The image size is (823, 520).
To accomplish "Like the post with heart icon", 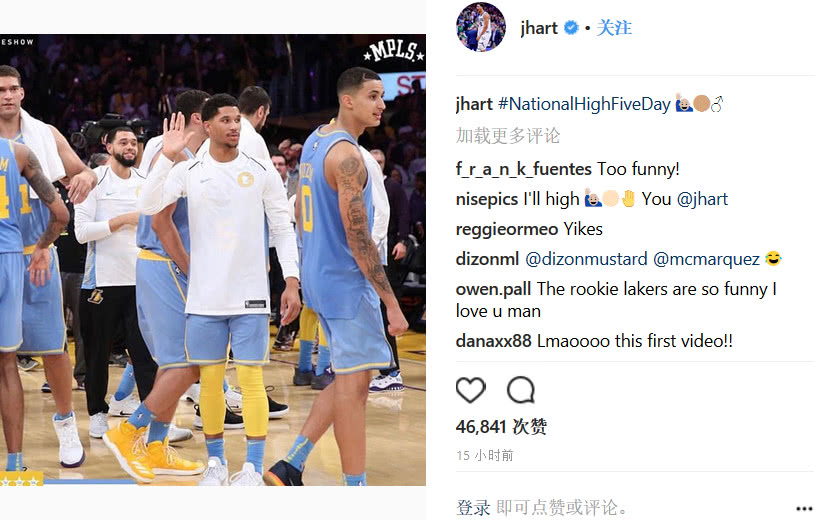I will click(471, 390).
